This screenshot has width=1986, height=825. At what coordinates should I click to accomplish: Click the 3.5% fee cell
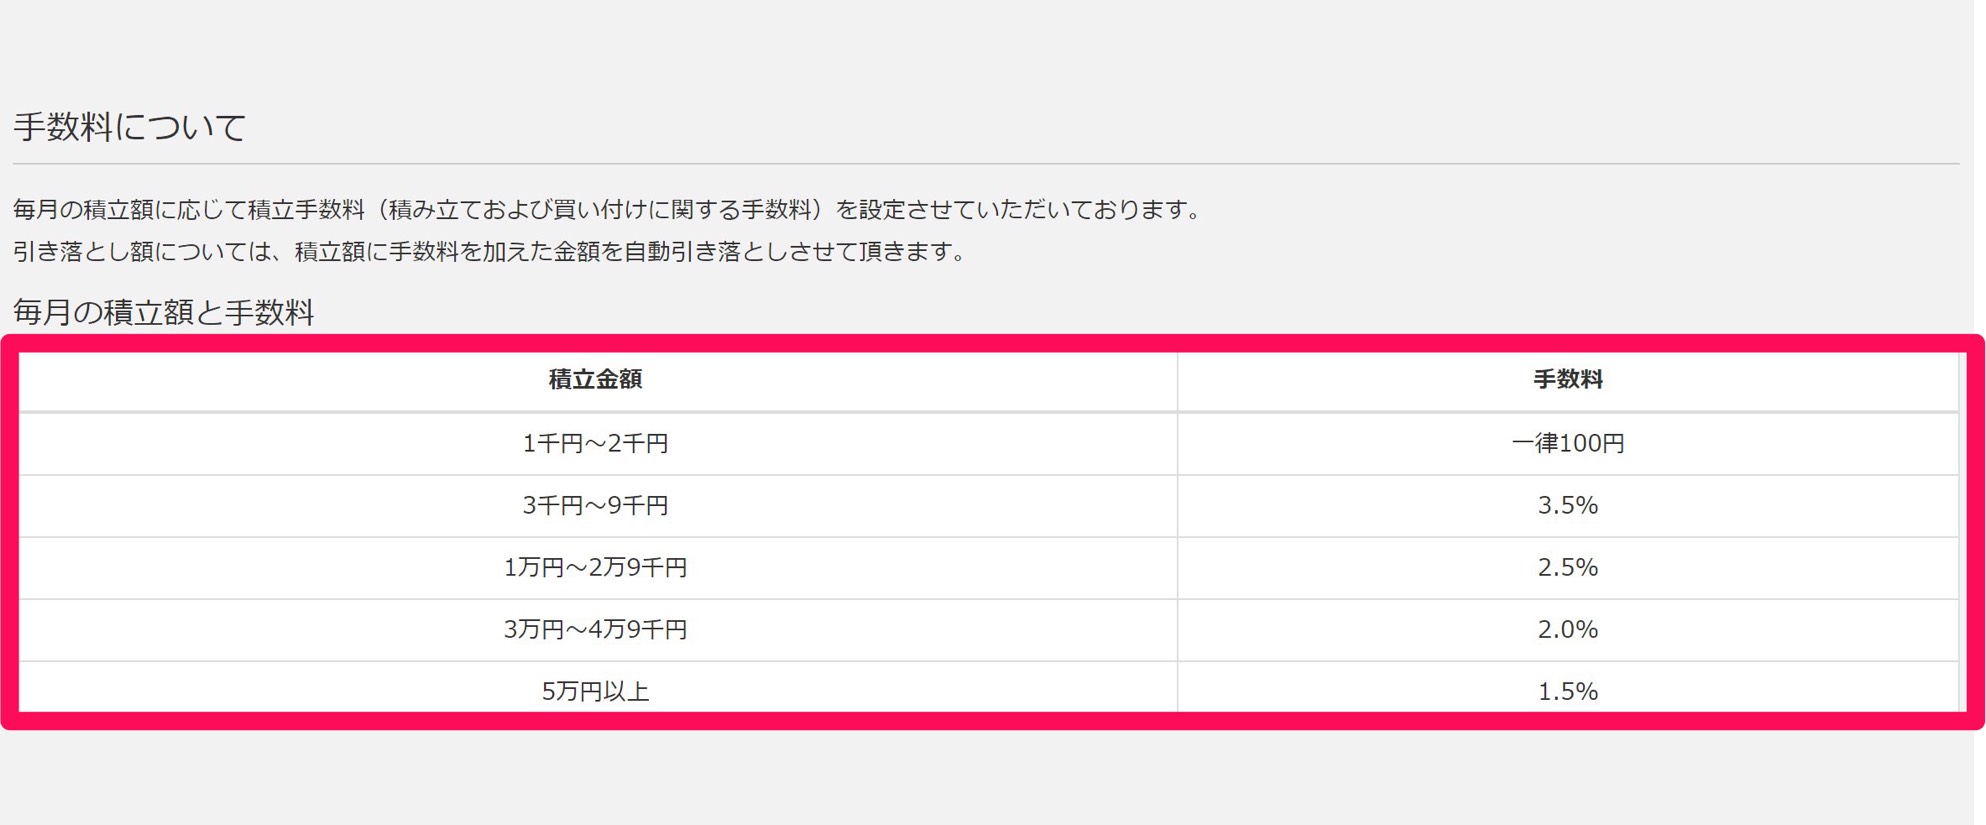coord(1567,505)
